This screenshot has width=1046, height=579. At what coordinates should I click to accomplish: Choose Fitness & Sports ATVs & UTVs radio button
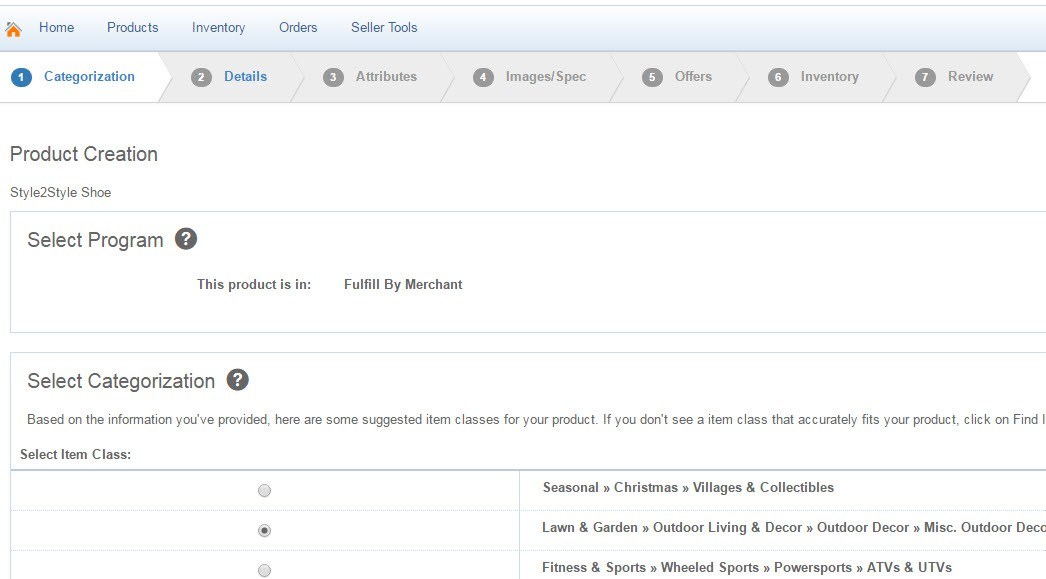[264, 570]
